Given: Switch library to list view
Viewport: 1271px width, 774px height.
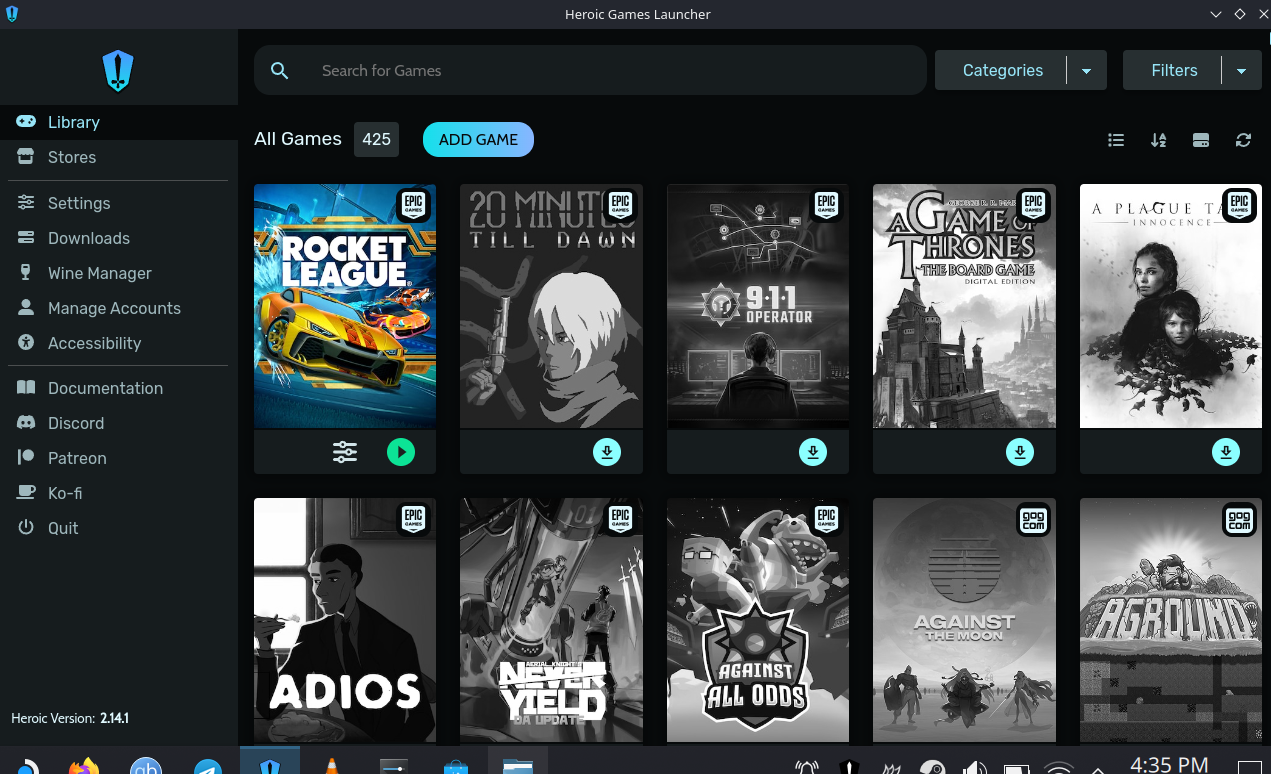Looking at the screenshot, I should [1116, 140].
